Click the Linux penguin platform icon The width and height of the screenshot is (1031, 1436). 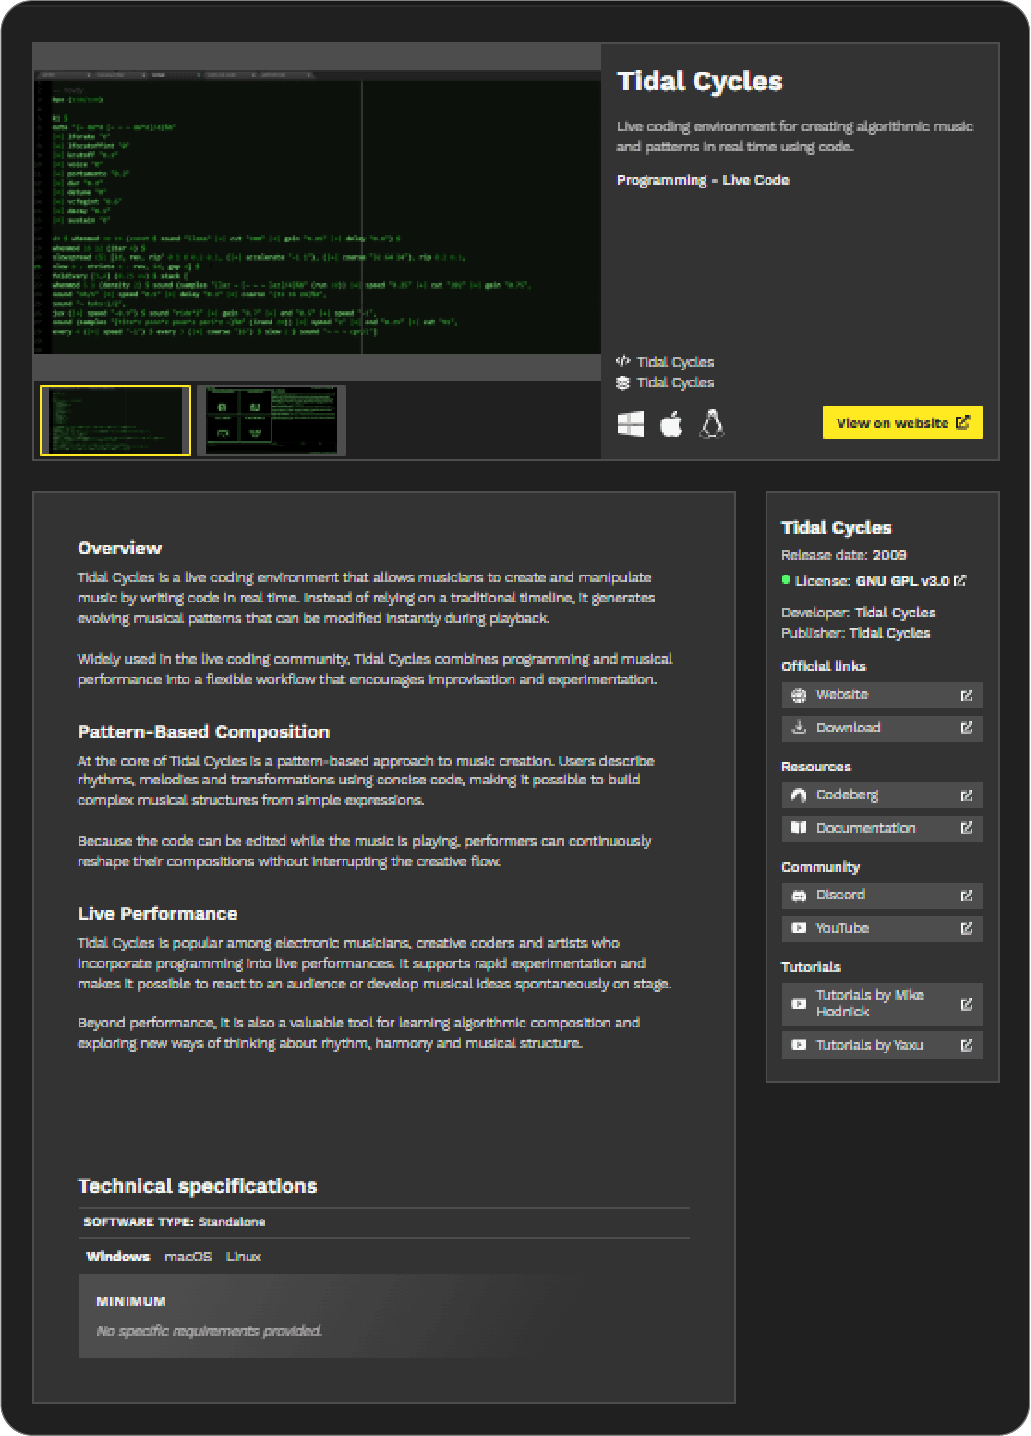click(711, 424)
